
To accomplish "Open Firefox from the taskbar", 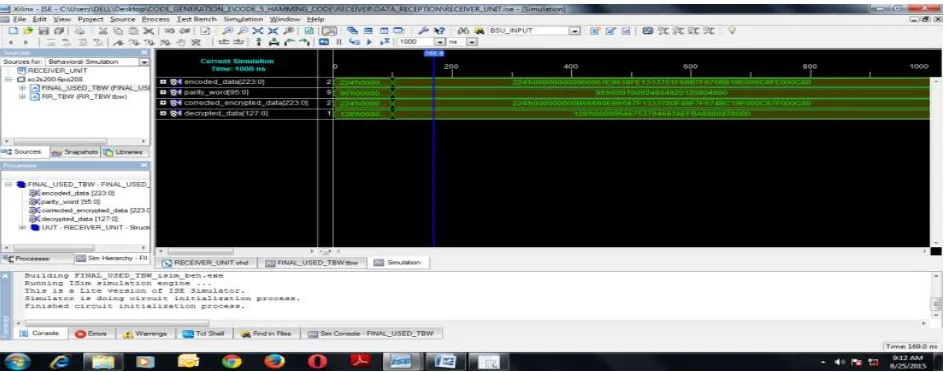I will click(274, 362).
